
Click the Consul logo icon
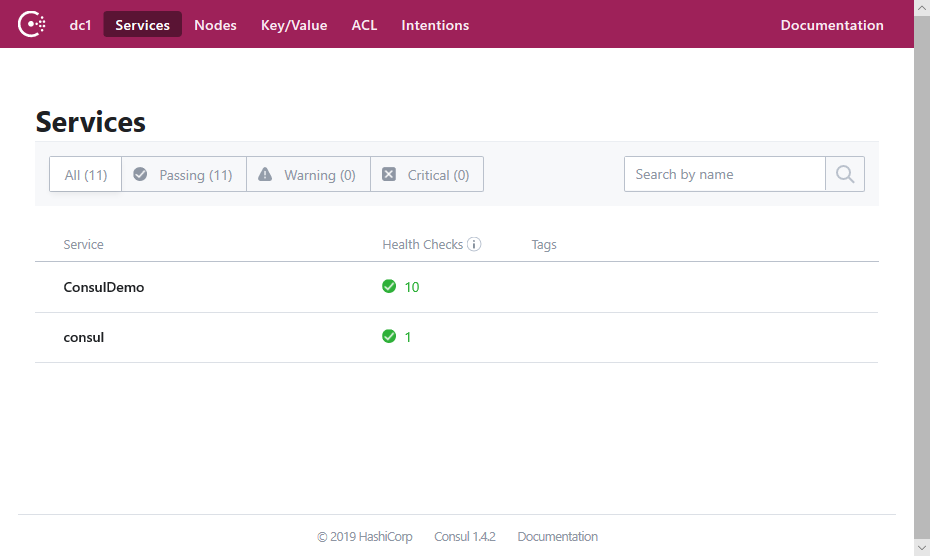(32, 25)
